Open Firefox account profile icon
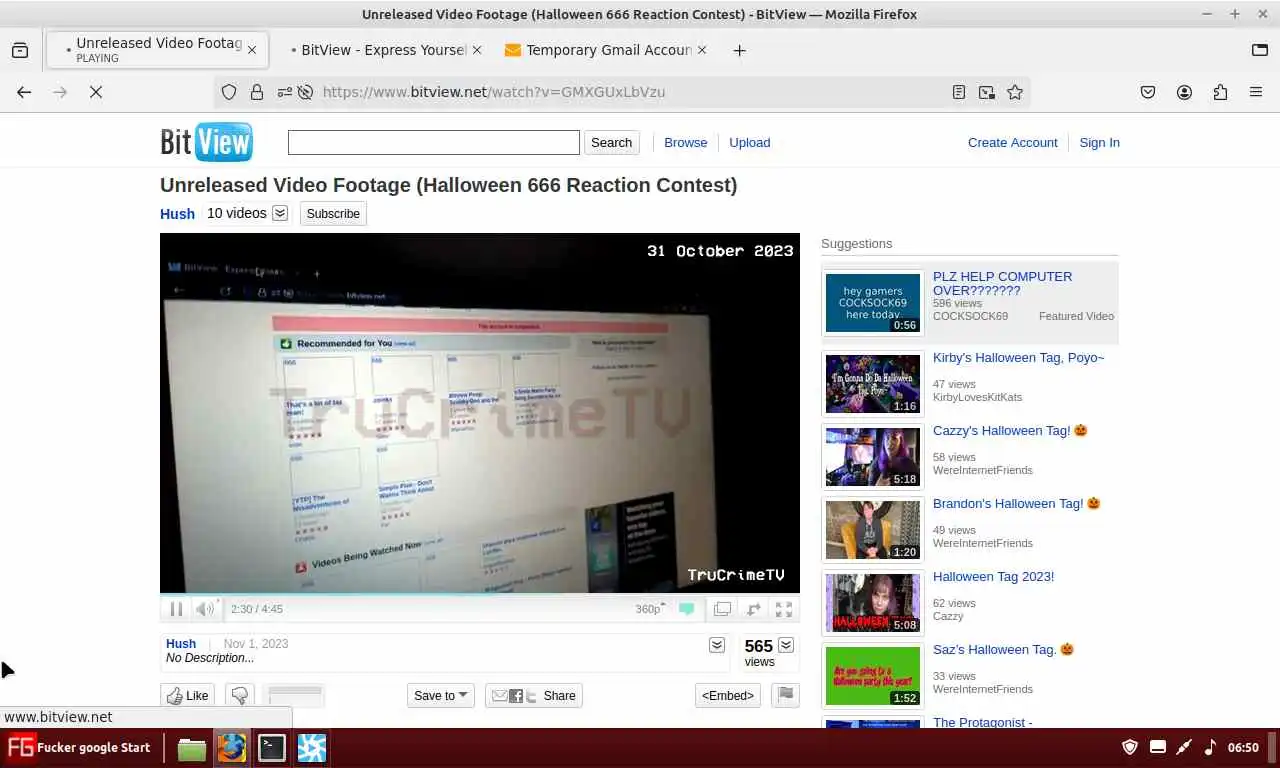Image resolution: width=1280 pixels, height=768 pixels. coord(1184,92)
